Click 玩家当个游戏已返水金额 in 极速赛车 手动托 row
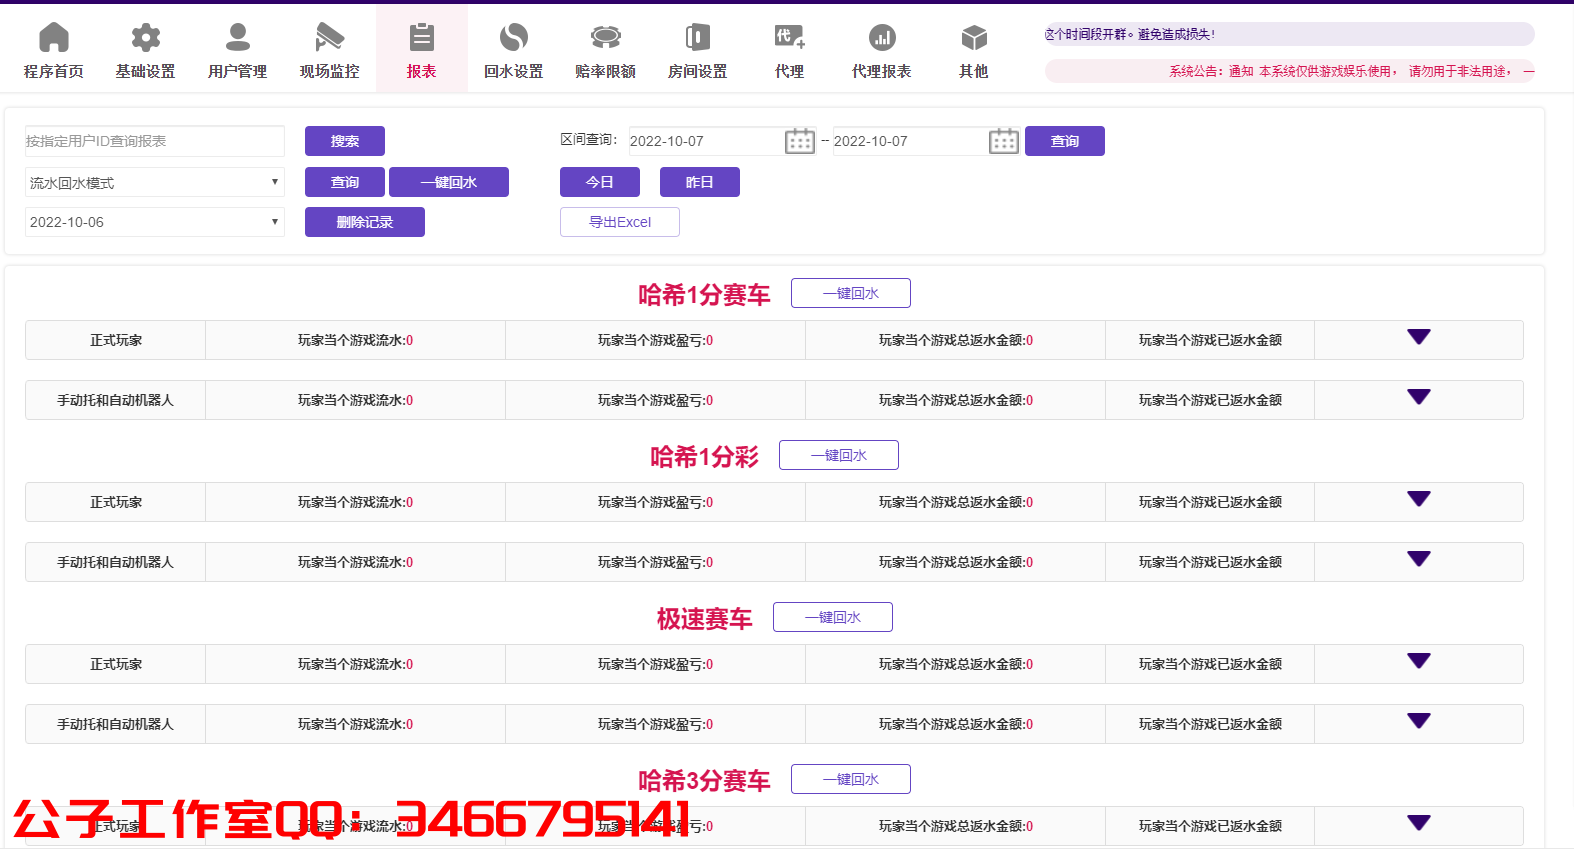 click(1210, 724)
